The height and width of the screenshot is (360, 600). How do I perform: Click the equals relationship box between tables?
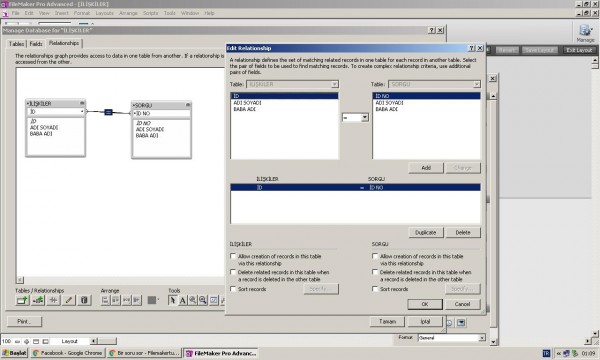[108, 112]
